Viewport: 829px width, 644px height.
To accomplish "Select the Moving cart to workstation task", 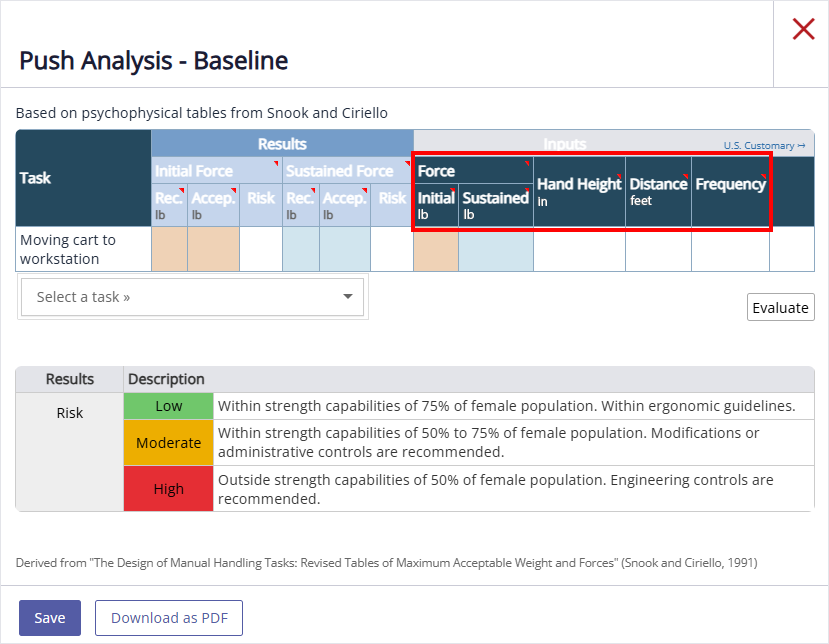I will pos(68,249).
